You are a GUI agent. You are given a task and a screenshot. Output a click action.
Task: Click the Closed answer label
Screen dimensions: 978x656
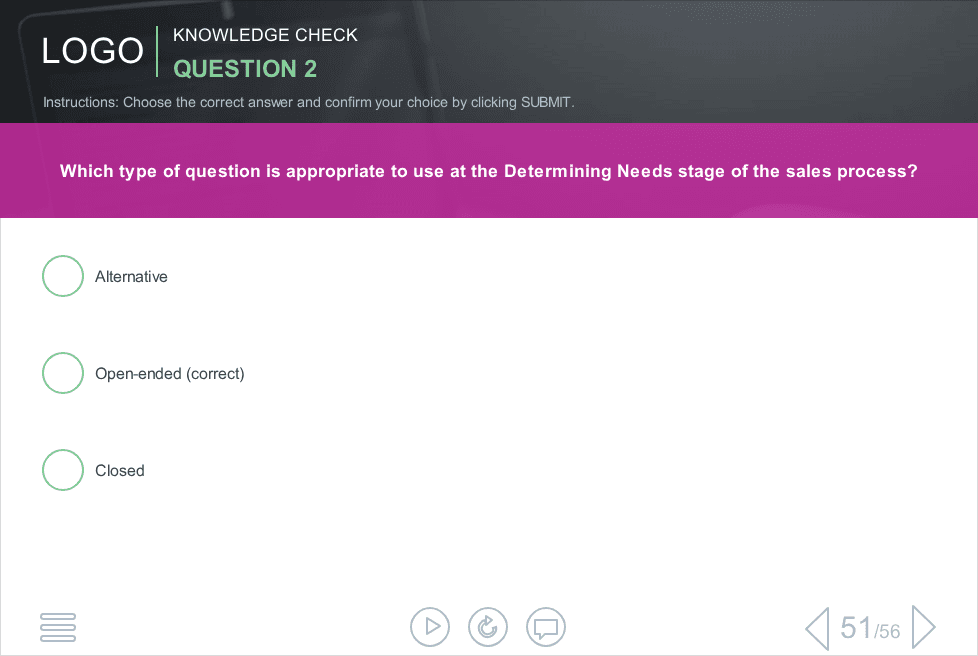[120, 470]
